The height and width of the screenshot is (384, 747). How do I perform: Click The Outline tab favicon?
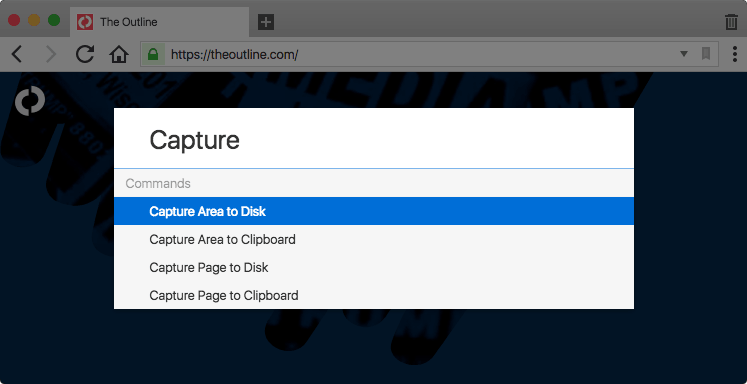[85, 22]
